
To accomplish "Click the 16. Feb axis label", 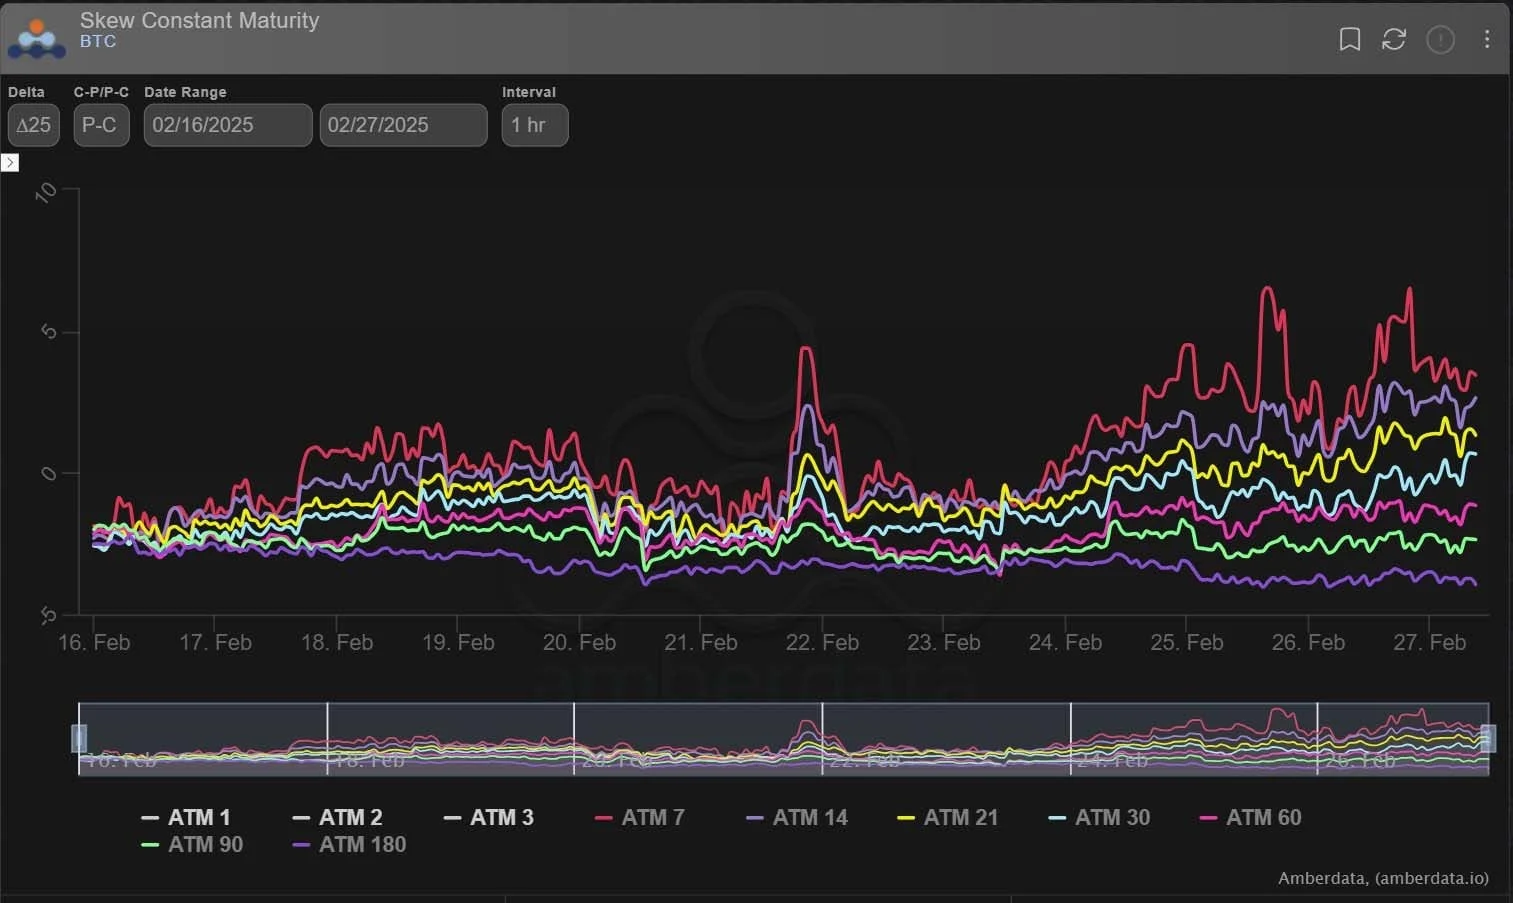I will (x=94, y=642).
